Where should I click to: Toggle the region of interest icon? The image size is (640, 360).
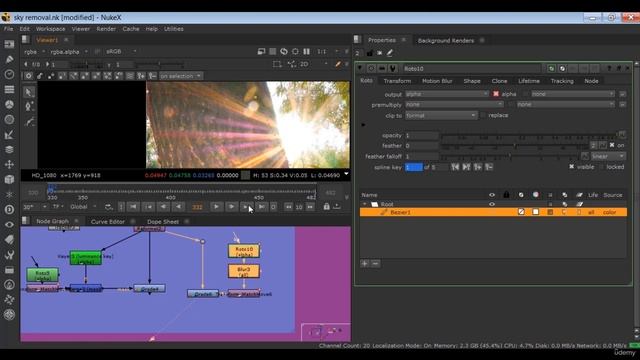click(x=277, y=64)
